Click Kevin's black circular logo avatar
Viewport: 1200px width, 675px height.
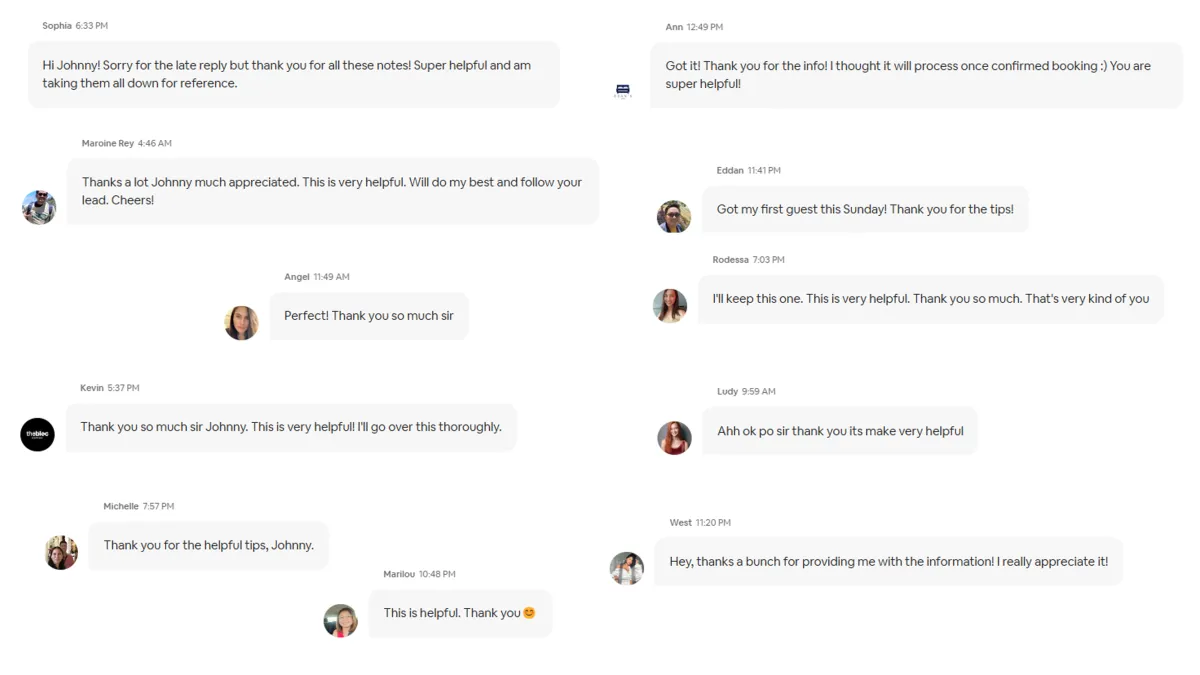(x=38, y=434)
